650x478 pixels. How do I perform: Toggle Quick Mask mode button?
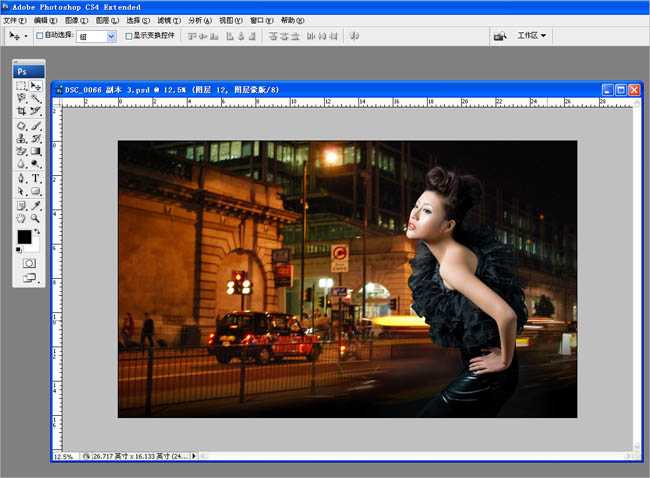29,262
